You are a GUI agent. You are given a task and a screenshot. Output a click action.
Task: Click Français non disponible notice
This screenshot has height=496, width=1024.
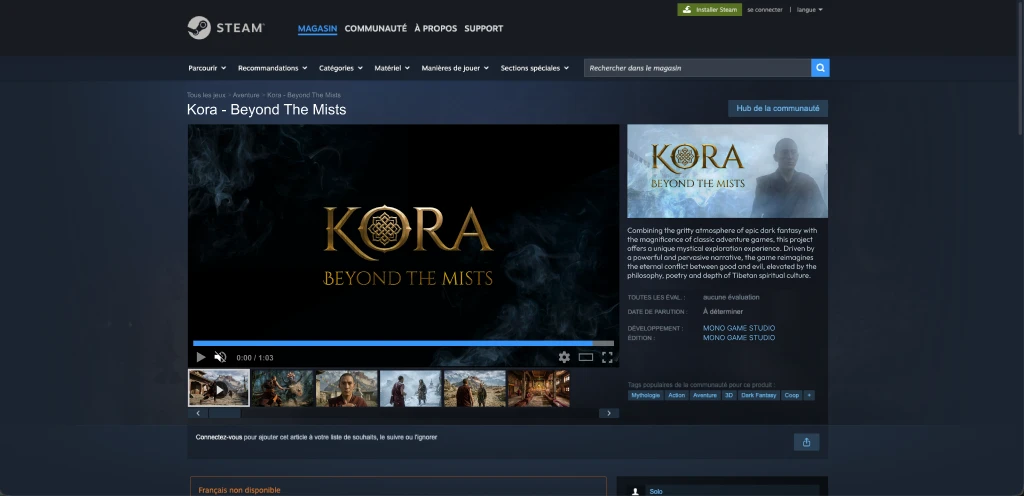(239, 490)
